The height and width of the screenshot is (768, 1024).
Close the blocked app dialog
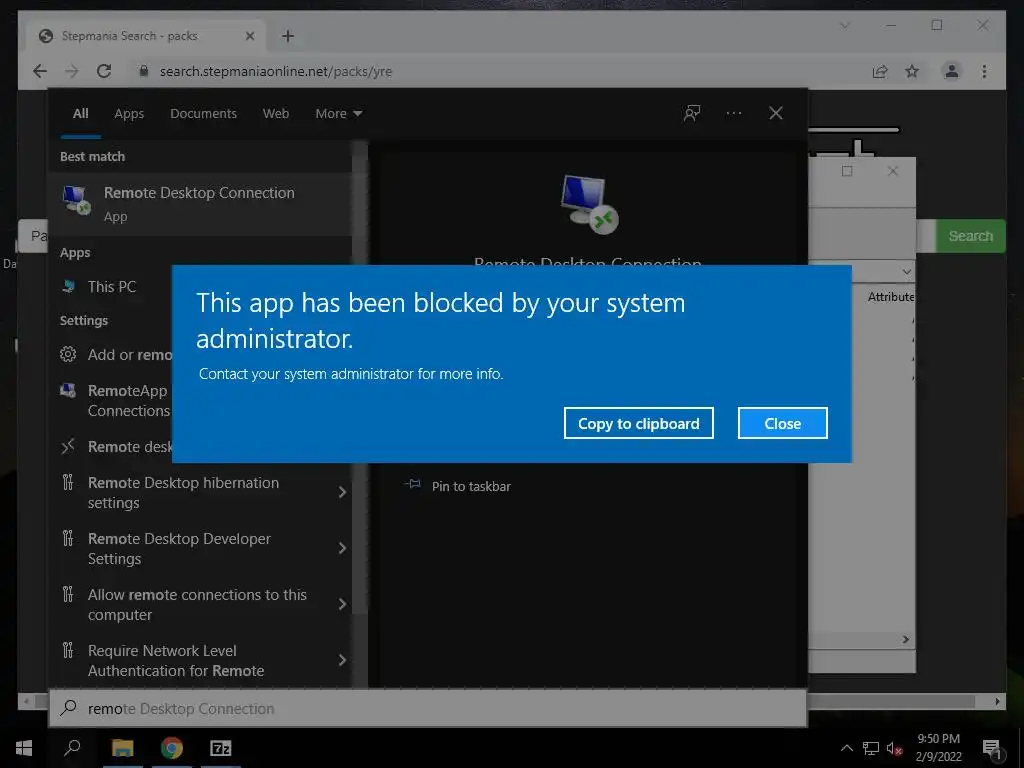(x=782, y=423)
